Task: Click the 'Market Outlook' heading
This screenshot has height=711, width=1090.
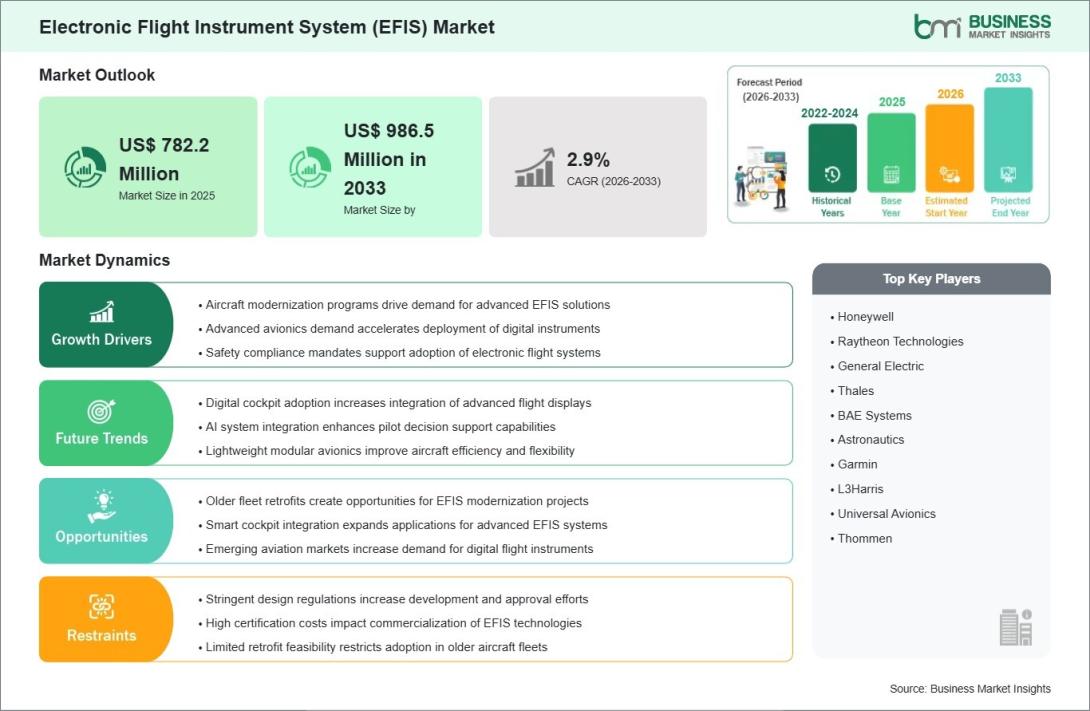Action: (97, 75)
